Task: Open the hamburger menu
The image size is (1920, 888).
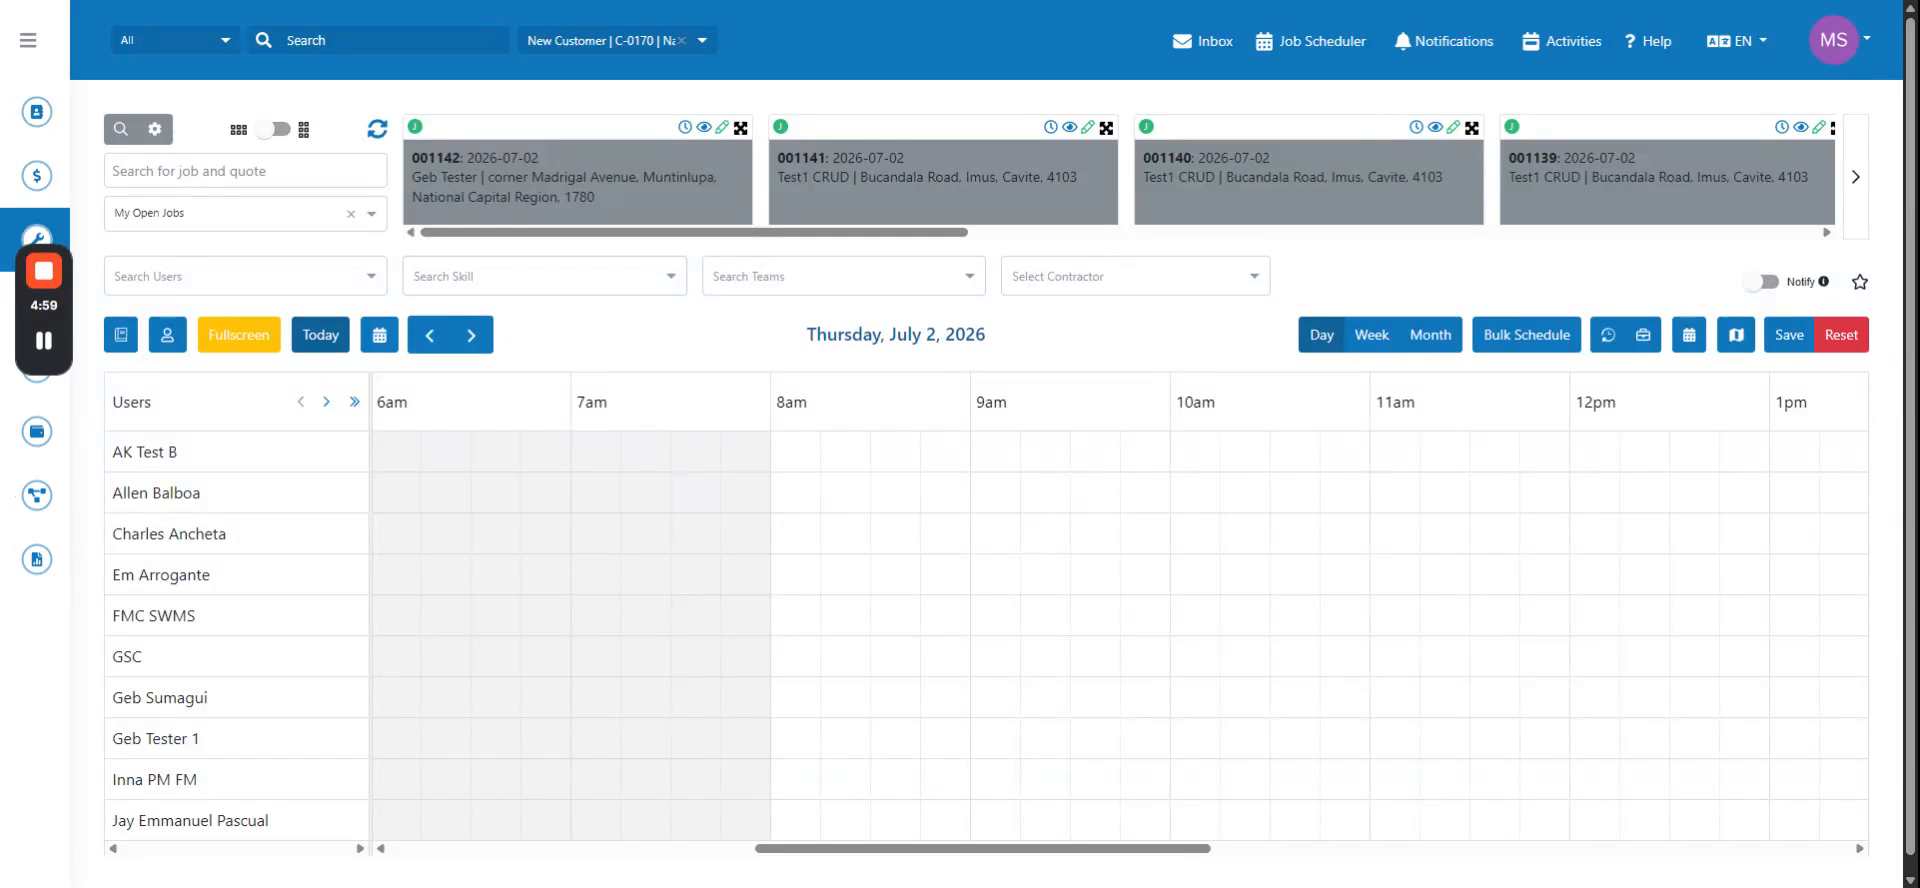Action: (28, 40)
